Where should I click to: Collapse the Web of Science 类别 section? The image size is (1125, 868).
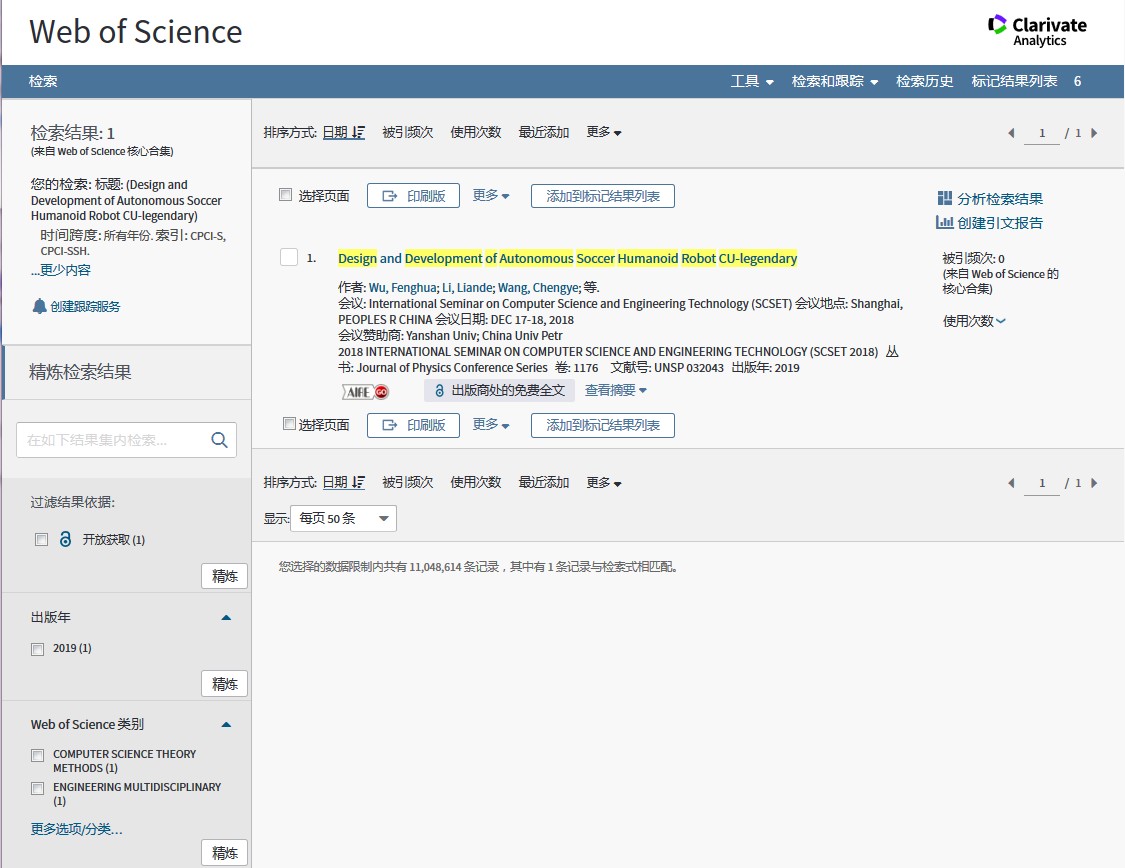[x=226, y=725]
